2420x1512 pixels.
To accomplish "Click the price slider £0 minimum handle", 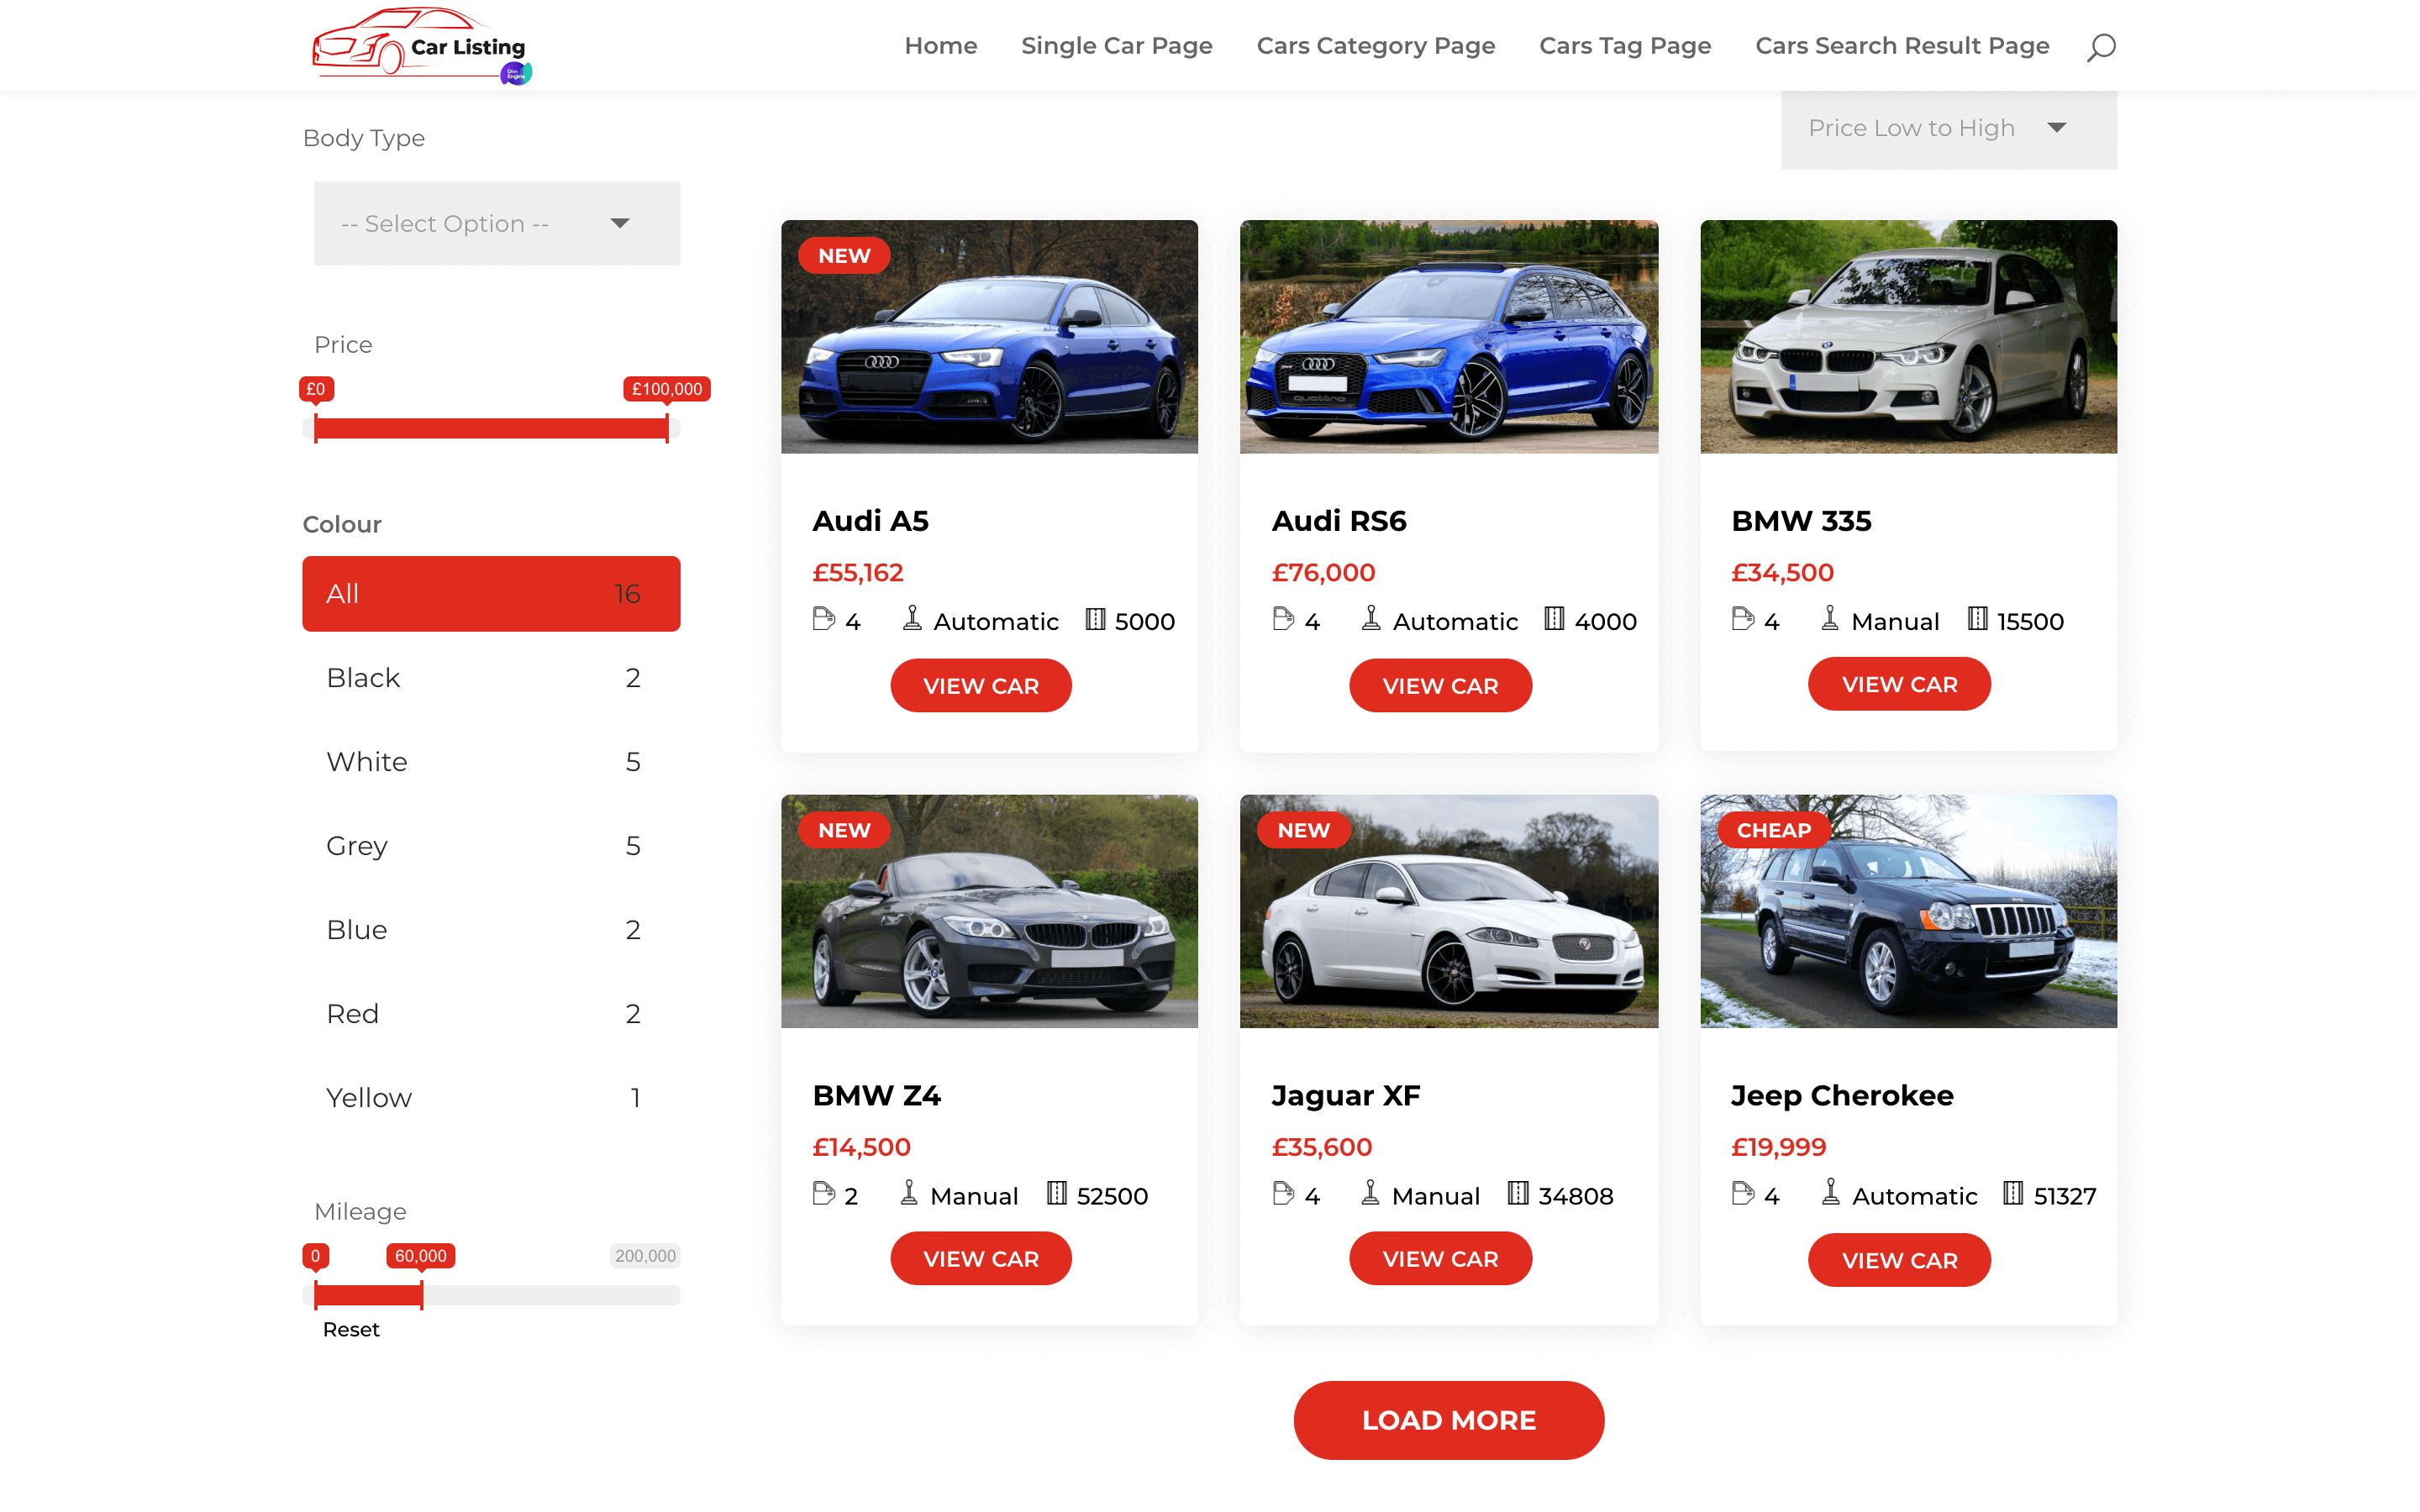I will [315, 429].
